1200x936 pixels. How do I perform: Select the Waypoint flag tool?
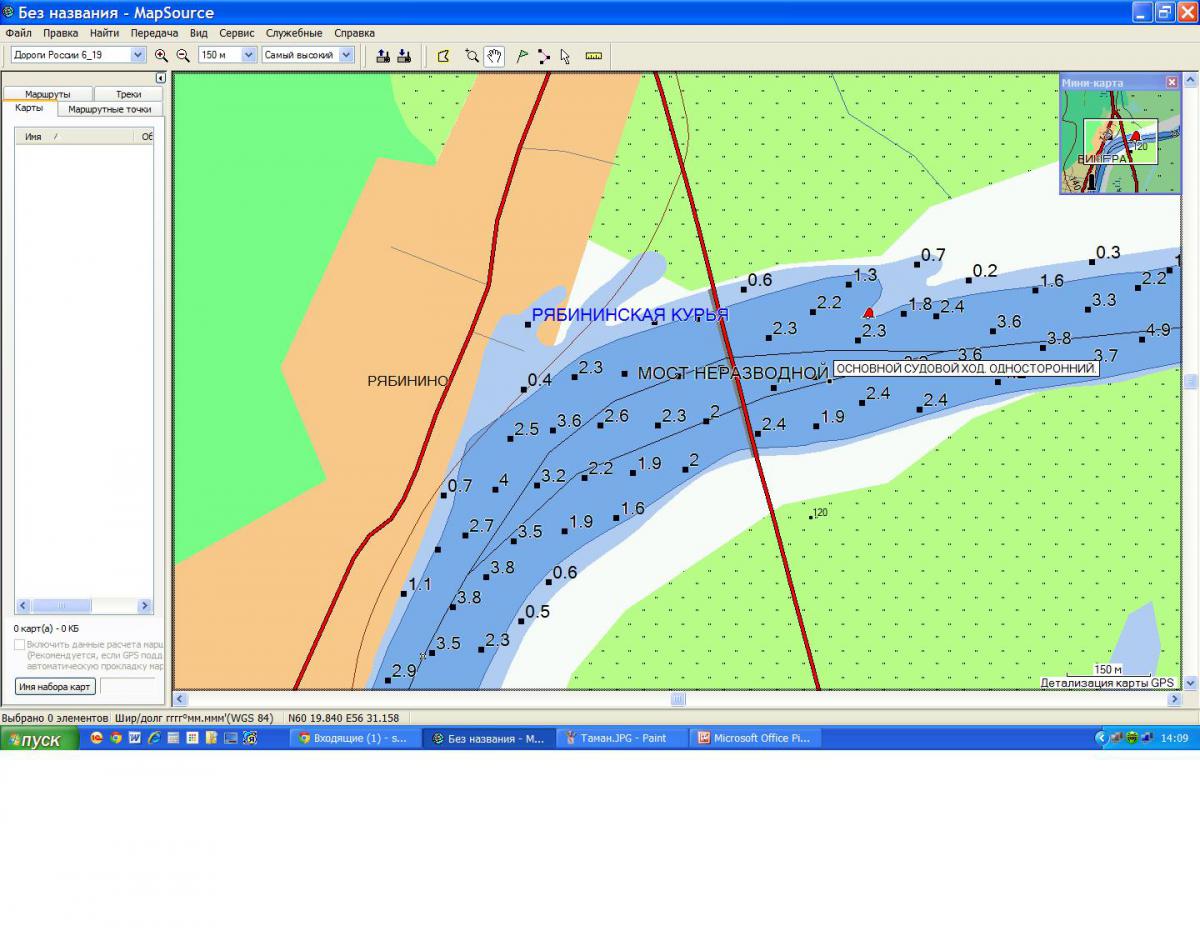click(x=521, y=56)
